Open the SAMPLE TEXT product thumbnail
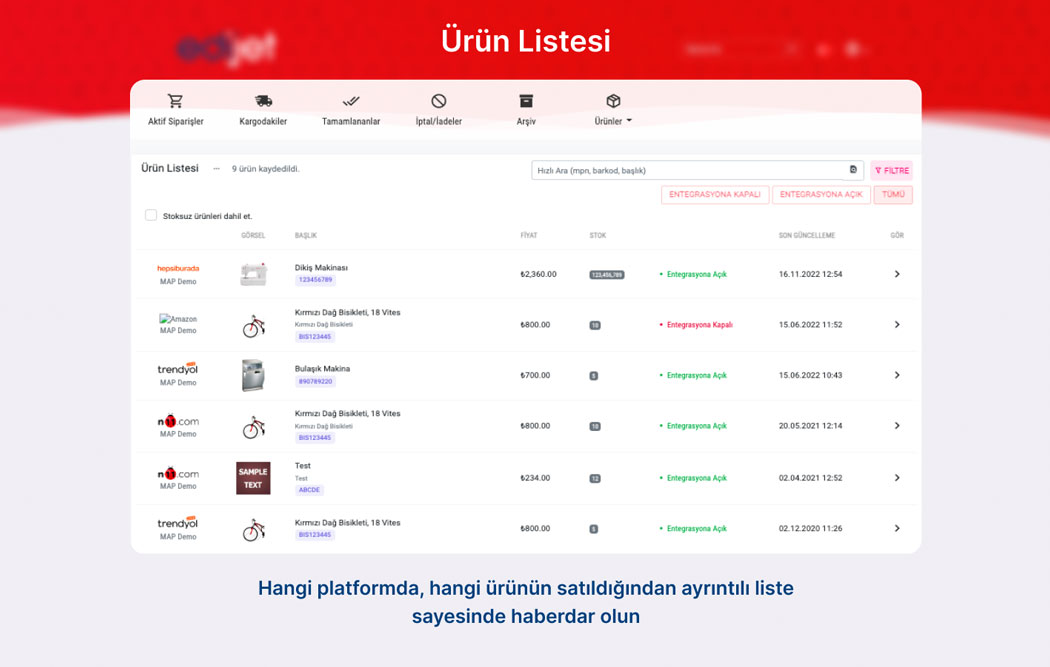The width and height of the screenshot is (1050, 667). coord(253,478)
